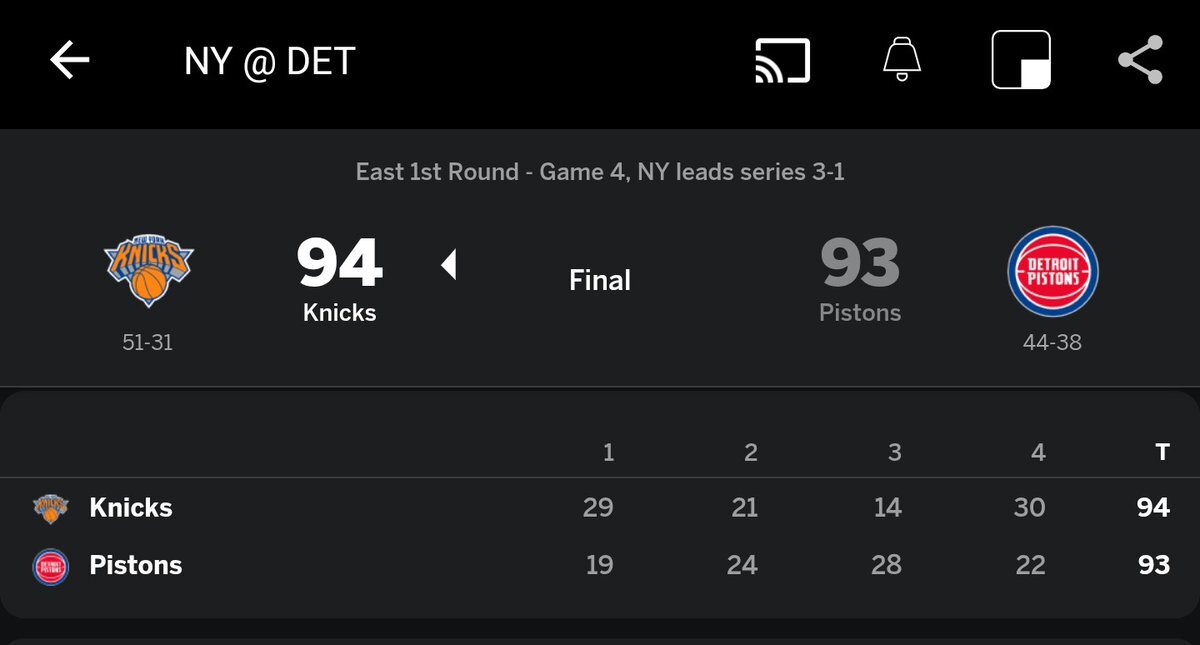The image size is (1200, 645).
Task: Tap the Pistons row in the linescore
Action: (x=136, y=566)
